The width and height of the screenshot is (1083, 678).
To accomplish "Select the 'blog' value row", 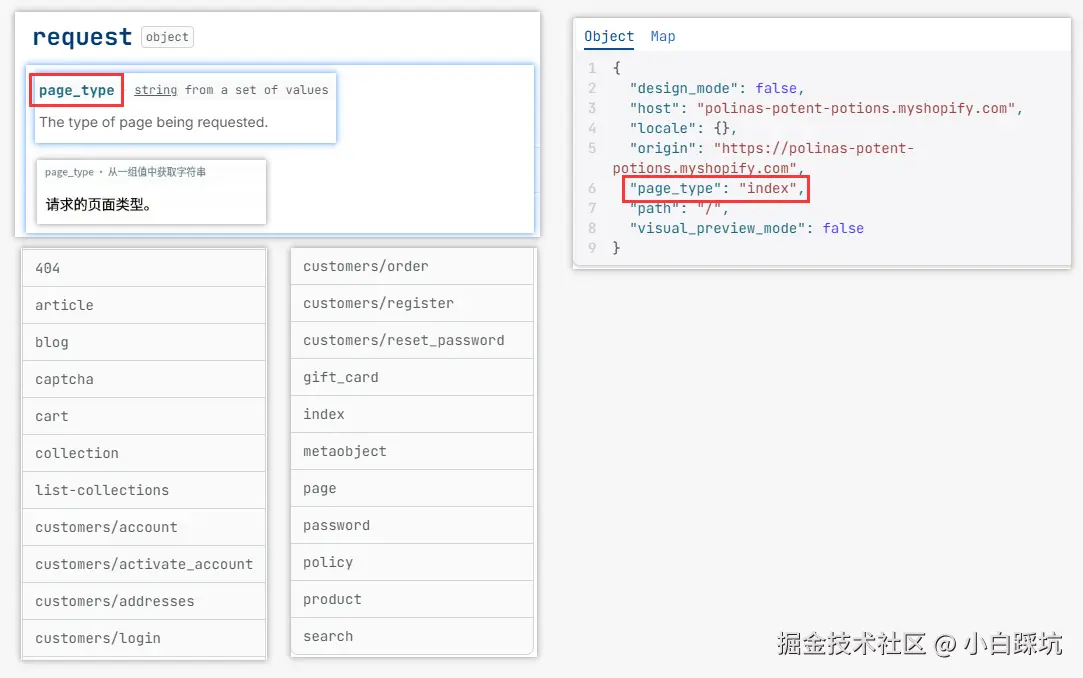I will pos(144,342).
